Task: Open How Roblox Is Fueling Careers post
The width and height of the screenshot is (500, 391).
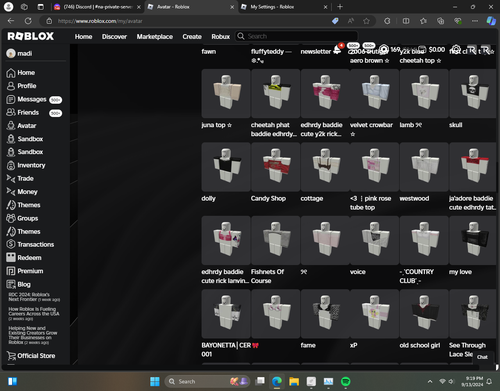Action: tap(34, 314)
